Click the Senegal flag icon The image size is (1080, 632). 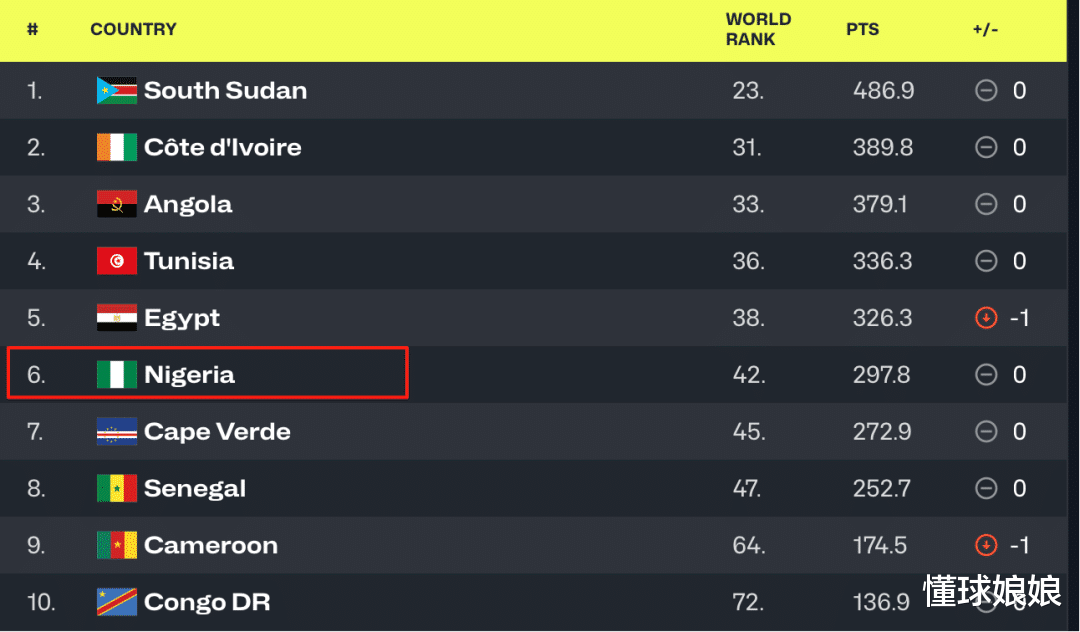116,488
